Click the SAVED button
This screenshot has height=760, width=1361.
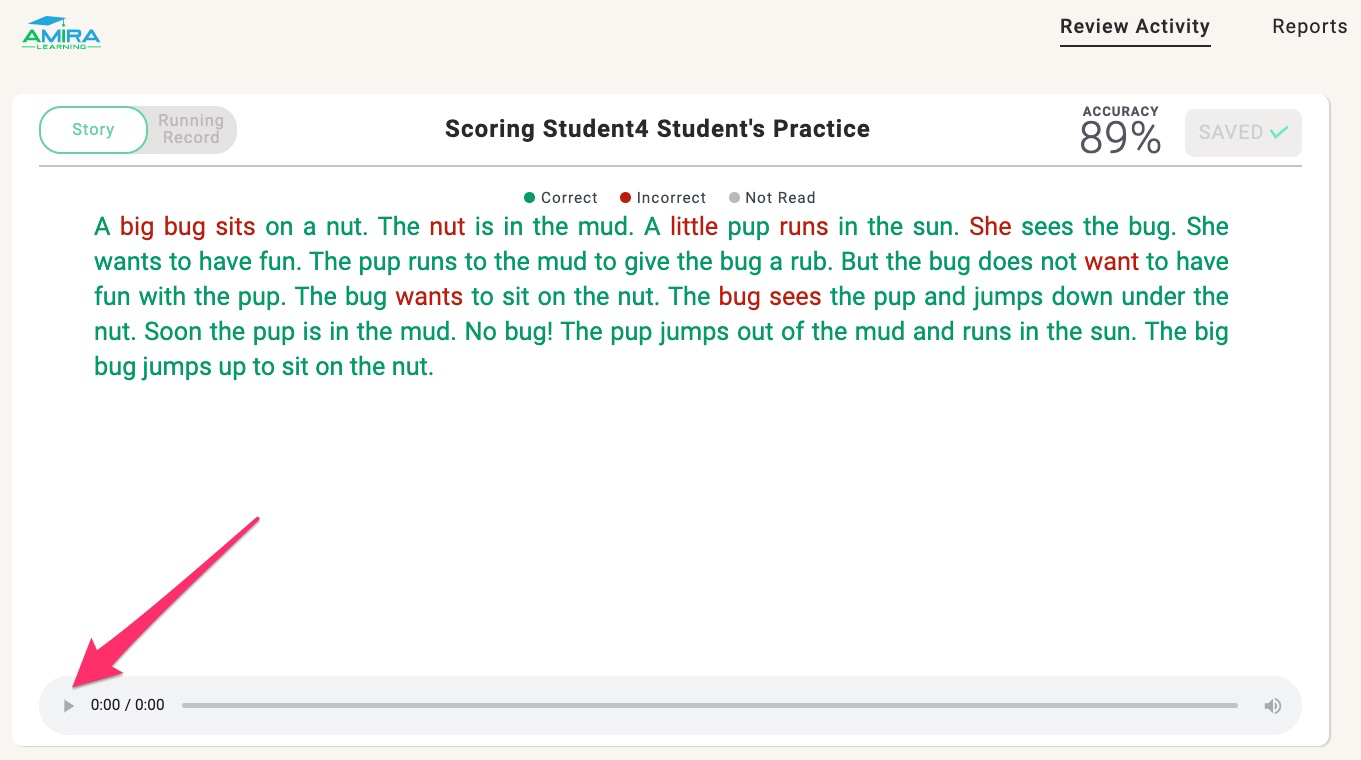(x=1243, y=132)
